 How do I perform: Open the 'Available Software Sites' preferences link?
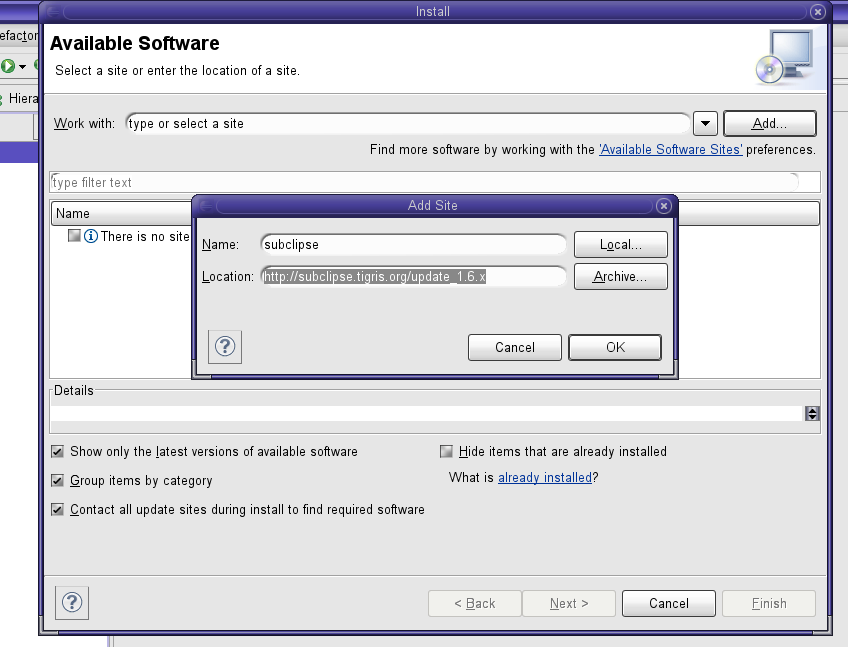[670, 150]
